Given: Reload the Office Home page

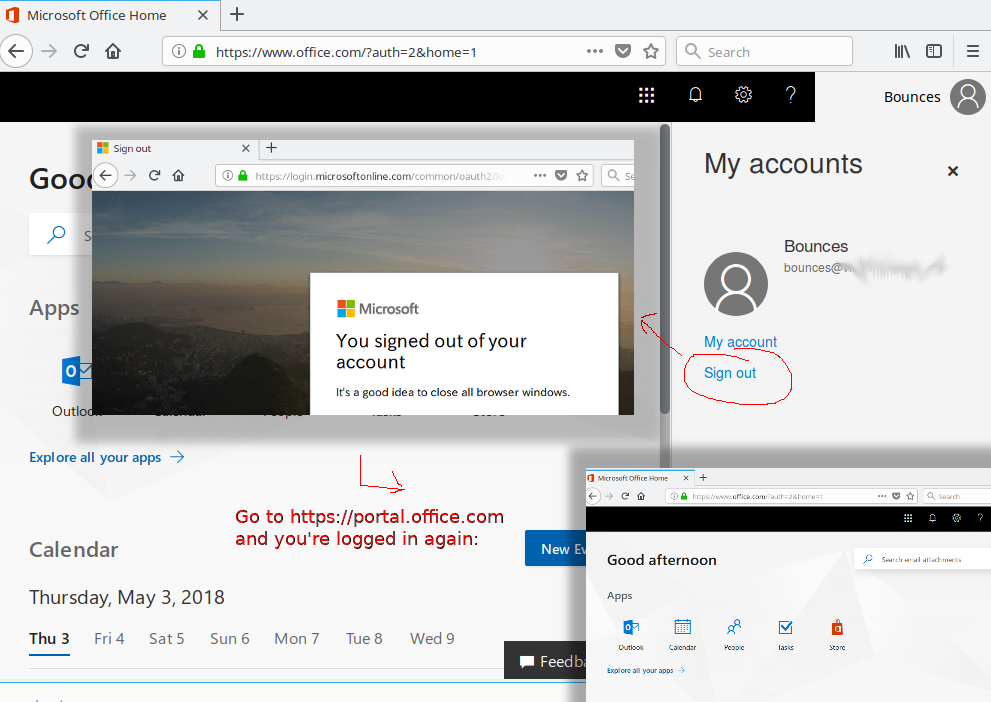Looking at the screenshot, I should [81, 51].
